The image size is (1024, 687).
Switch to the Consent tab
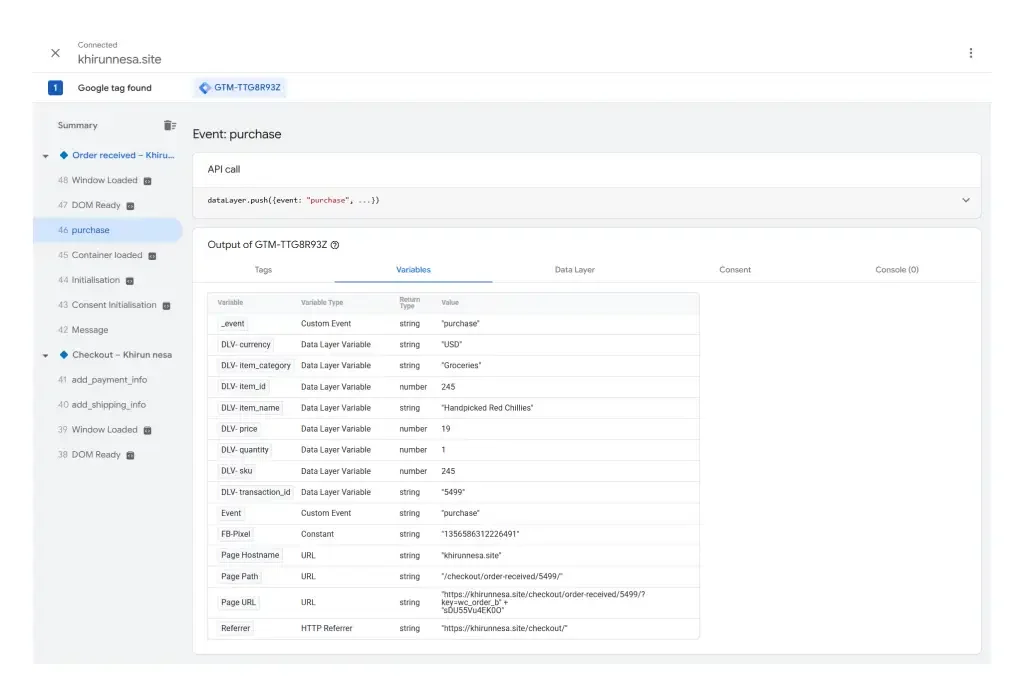735,270
